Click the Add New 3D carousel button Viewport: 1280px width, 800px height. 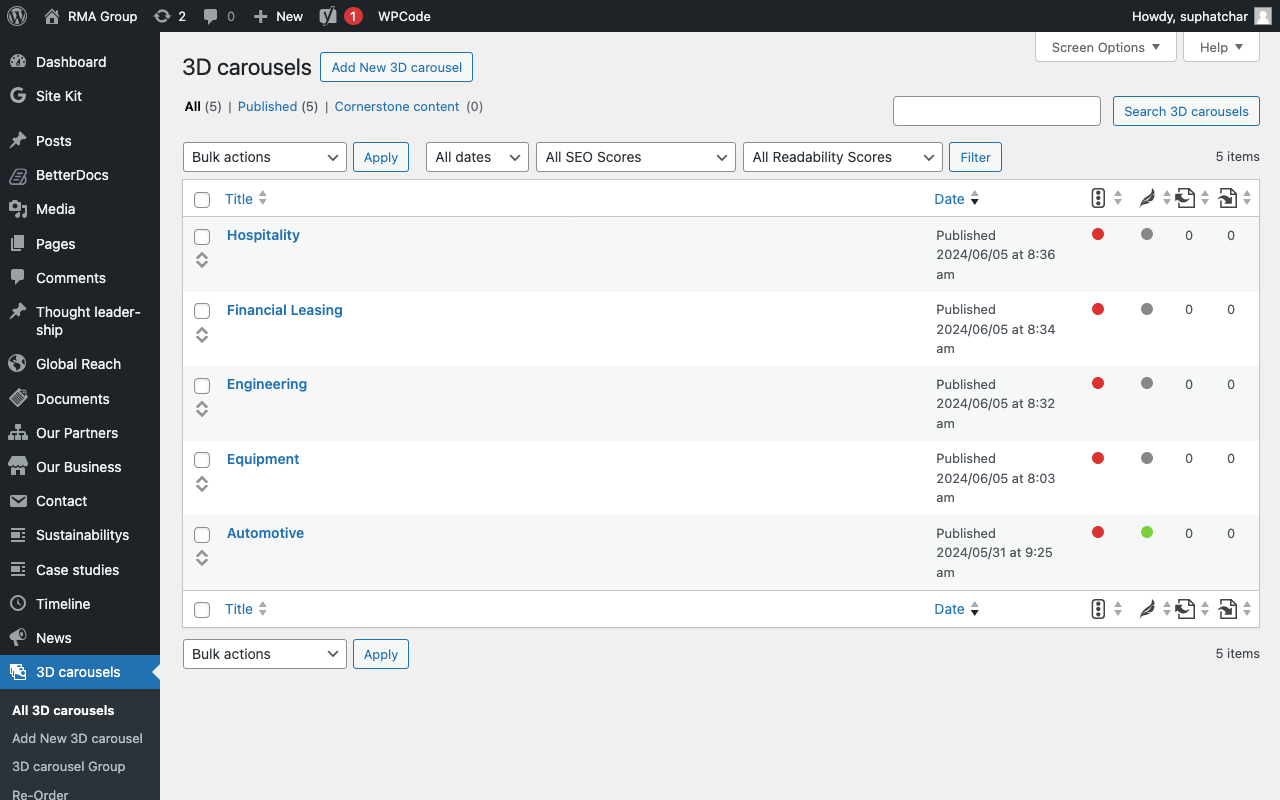[x=396, y=67]
